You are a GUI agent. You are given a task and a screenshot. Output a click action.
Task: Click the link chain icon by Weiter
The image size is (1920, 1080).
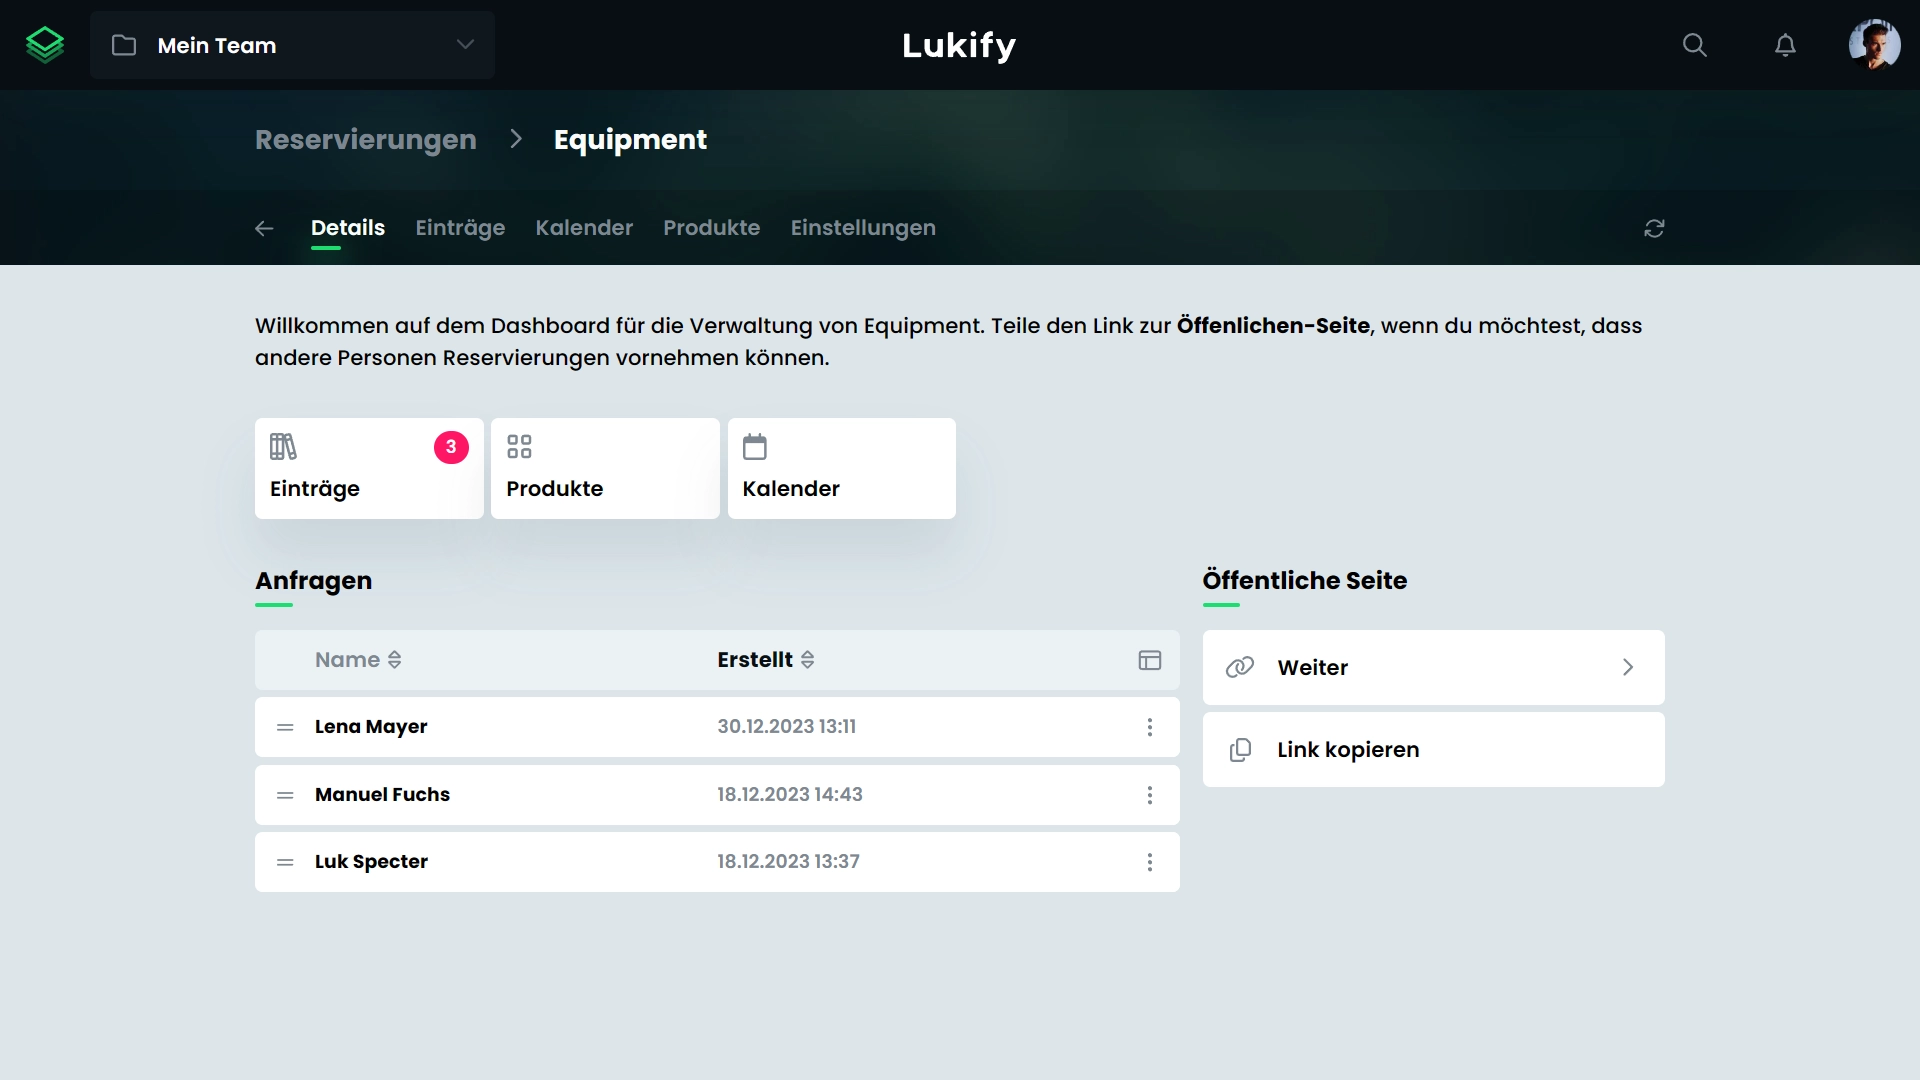tap(1240, 667)
